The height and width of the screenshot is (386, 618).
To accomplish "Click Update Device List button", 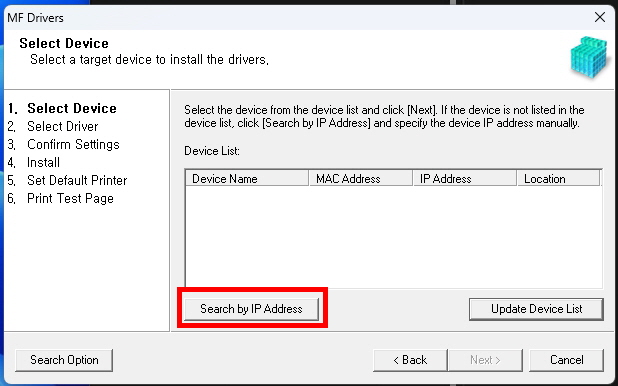I will 536,309.
